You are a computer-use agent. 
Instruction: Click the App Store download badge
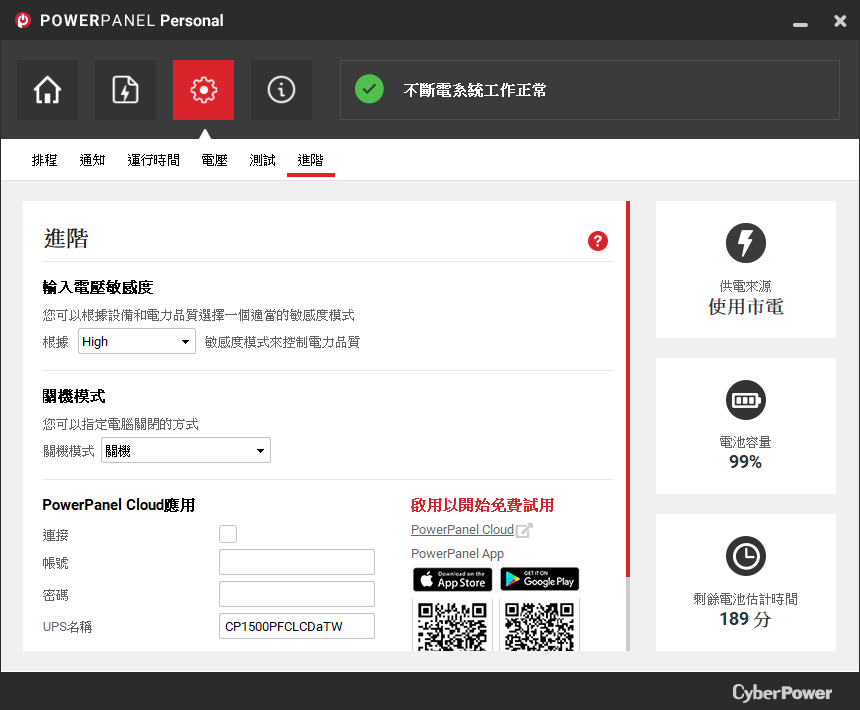click(452, 580)
